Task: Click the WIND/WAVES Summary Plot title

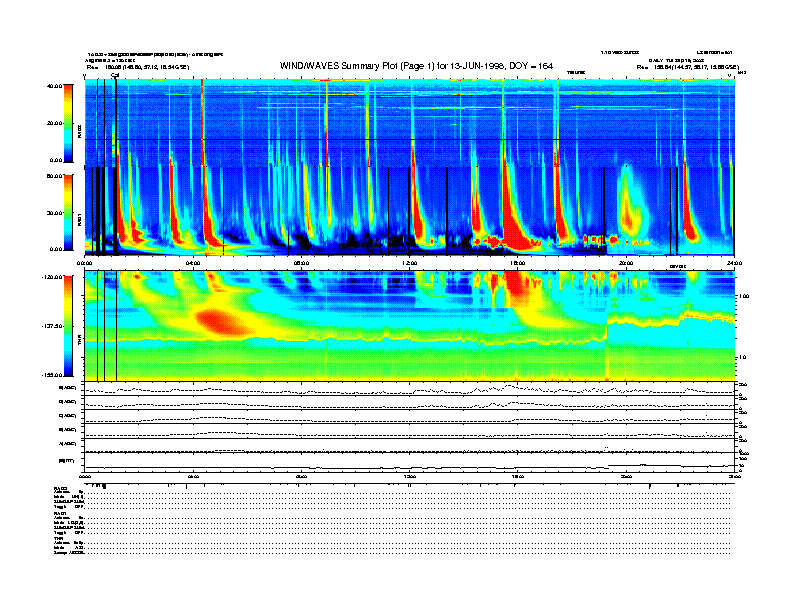Action: (x=416, y=66)
